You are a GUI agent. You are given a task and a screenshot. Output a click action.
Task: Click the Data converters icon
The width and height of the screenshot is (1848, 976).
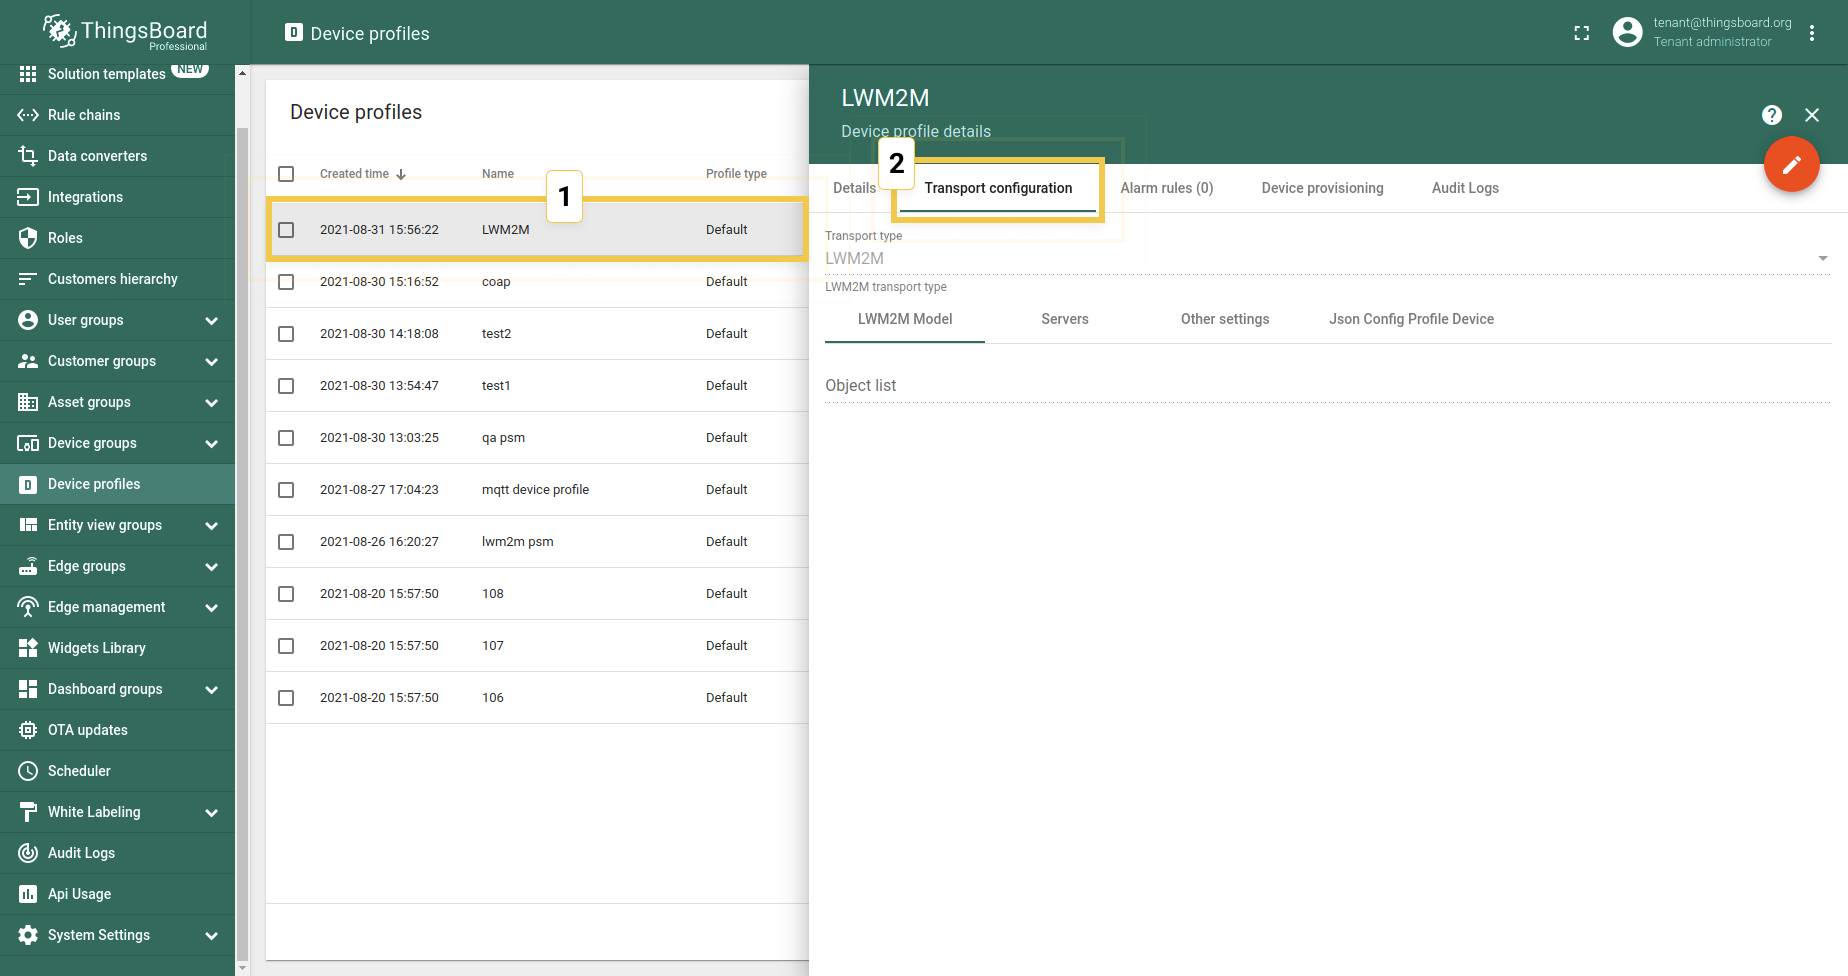(x=28, y=156)
